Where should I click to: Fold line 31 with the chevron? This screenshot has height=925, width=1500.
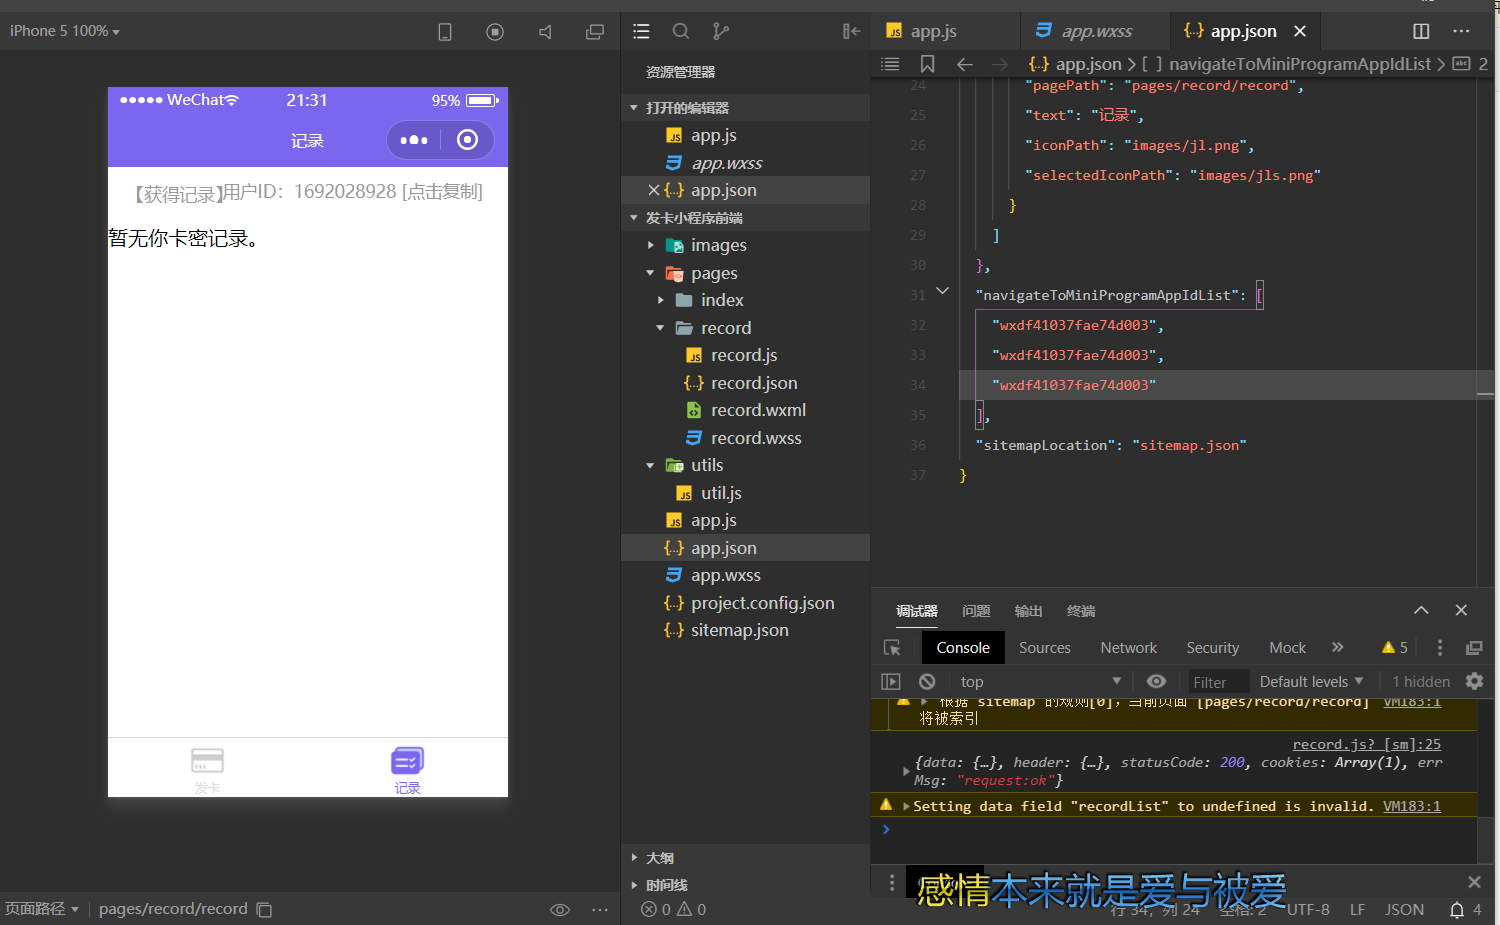click(942, 291)
